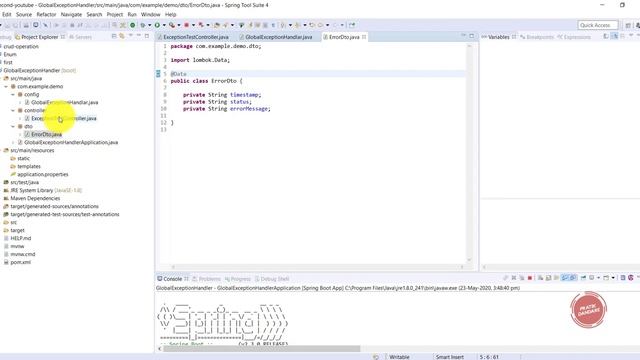Minimize the editor area
The image size is (640, 360).
pyautogui.click(x=463, y=36)
